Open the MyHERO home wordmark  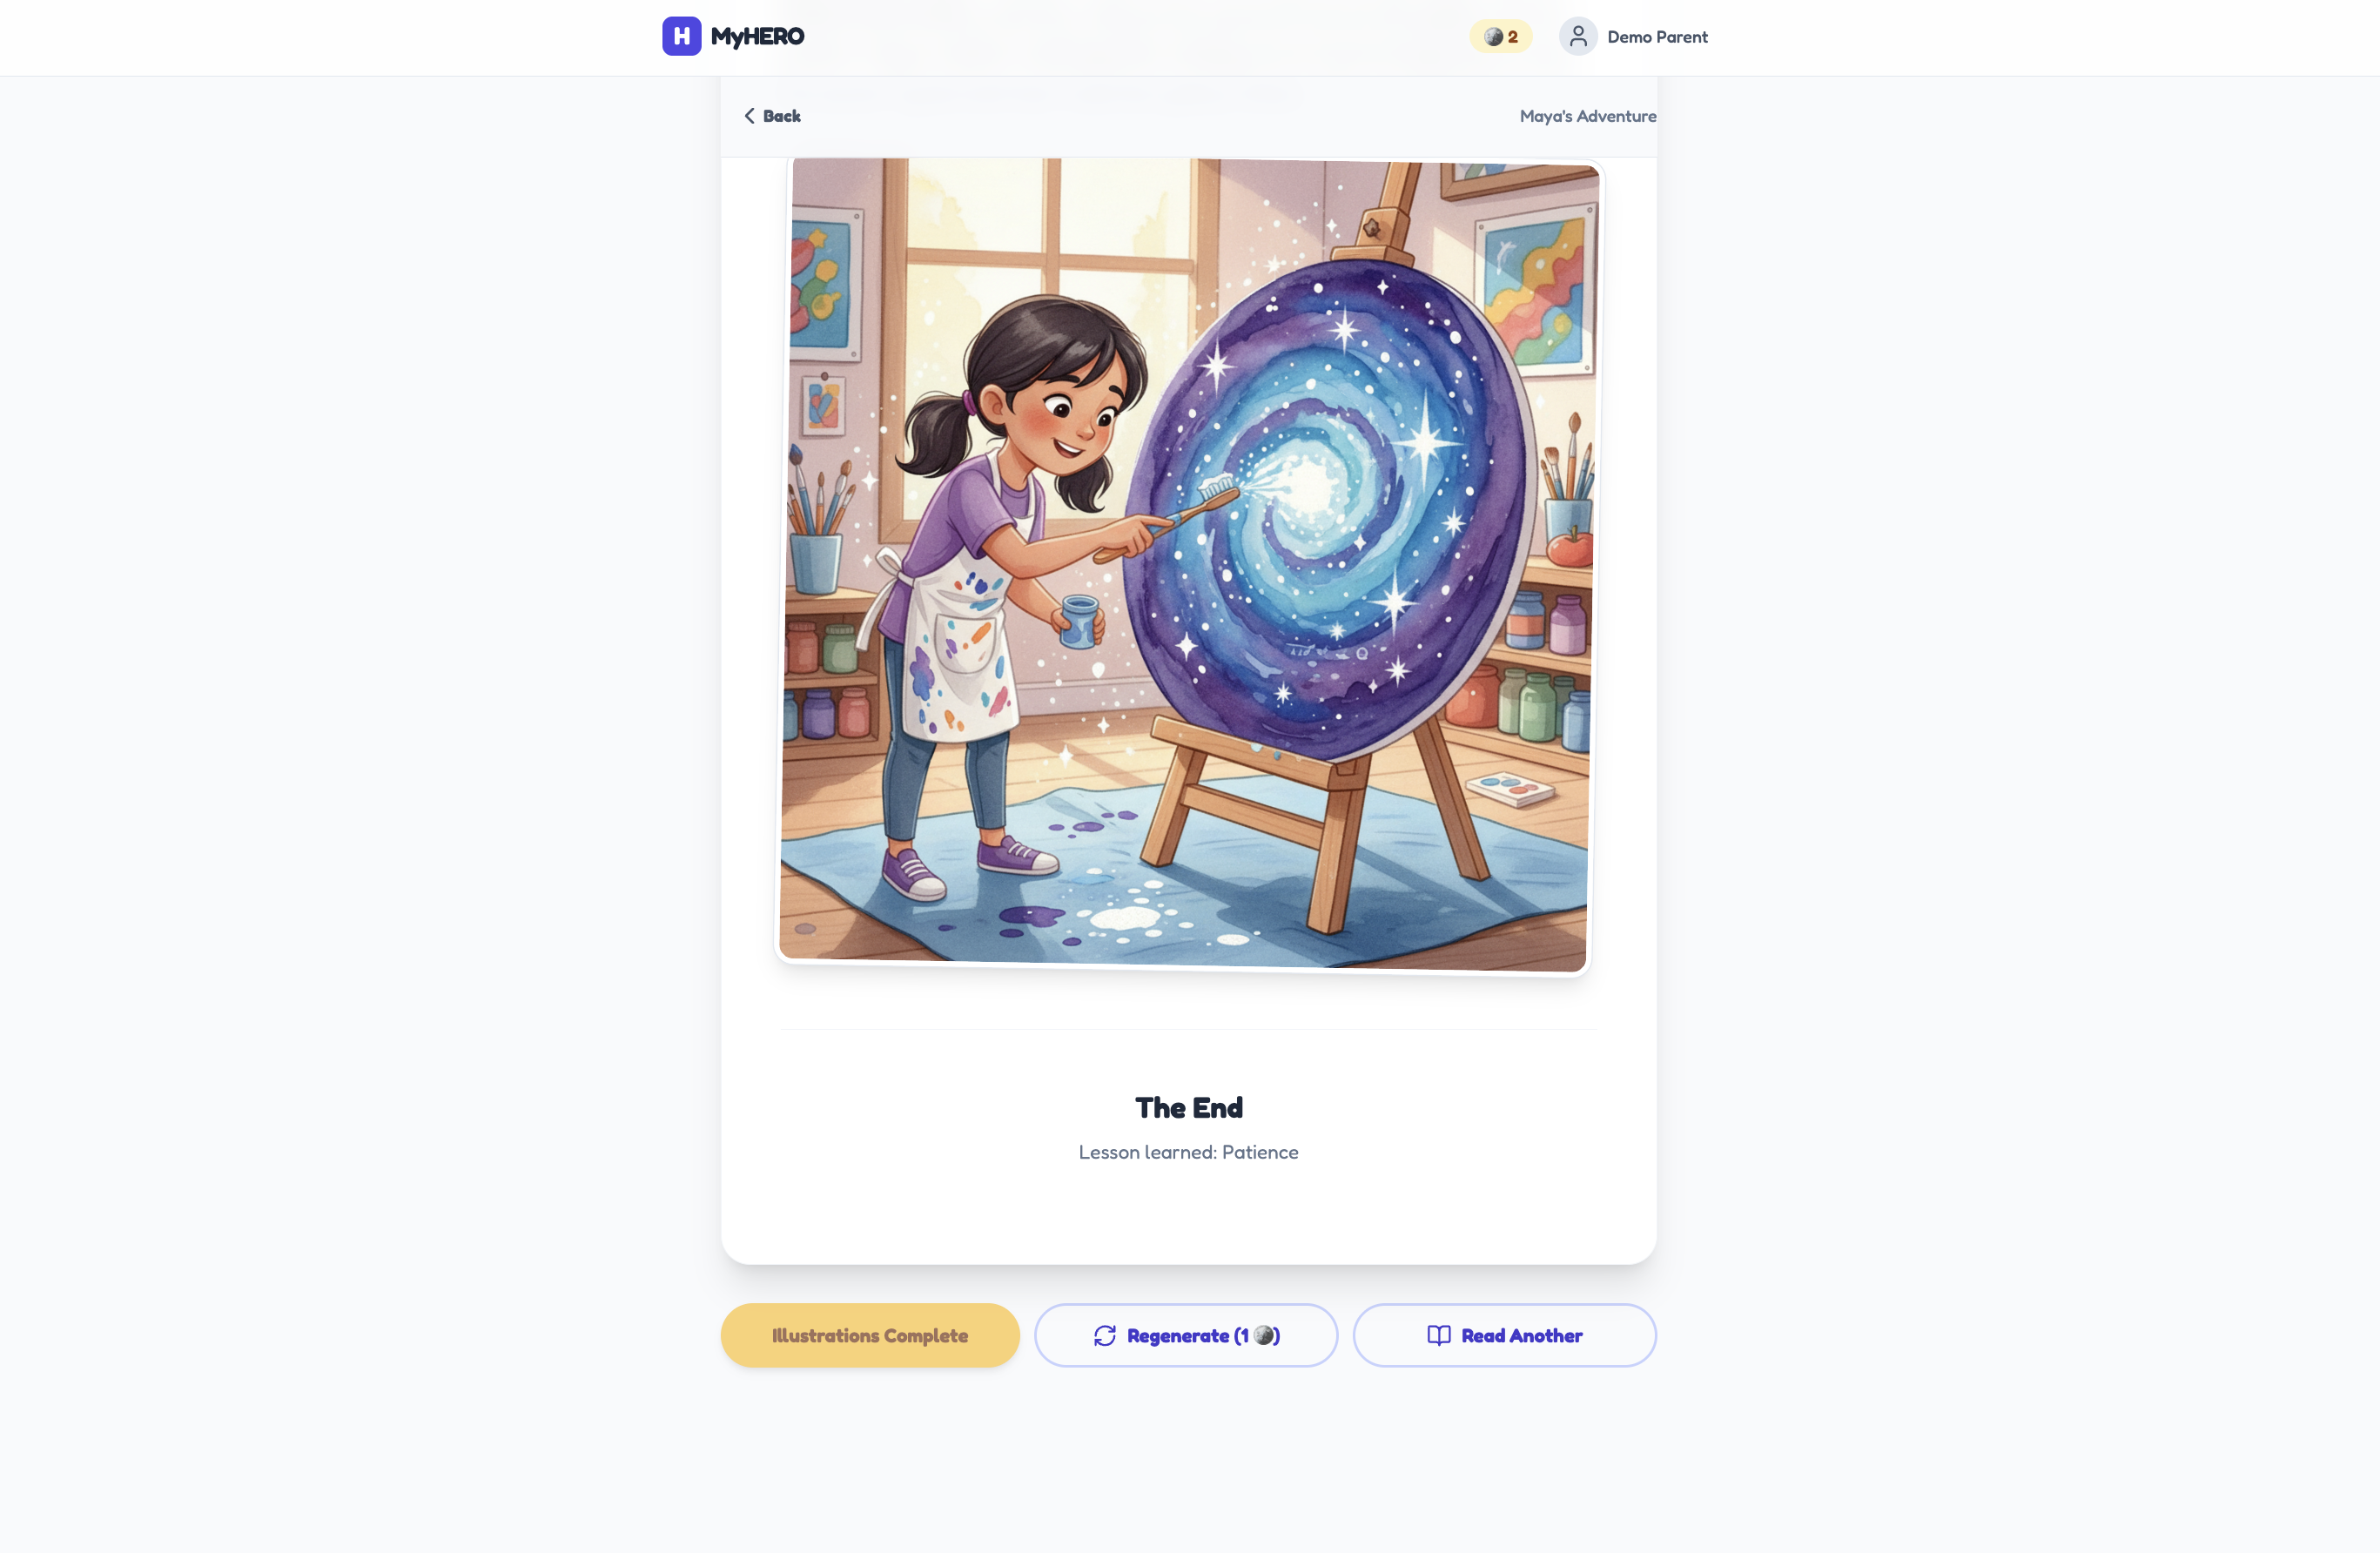click(757, 37)
